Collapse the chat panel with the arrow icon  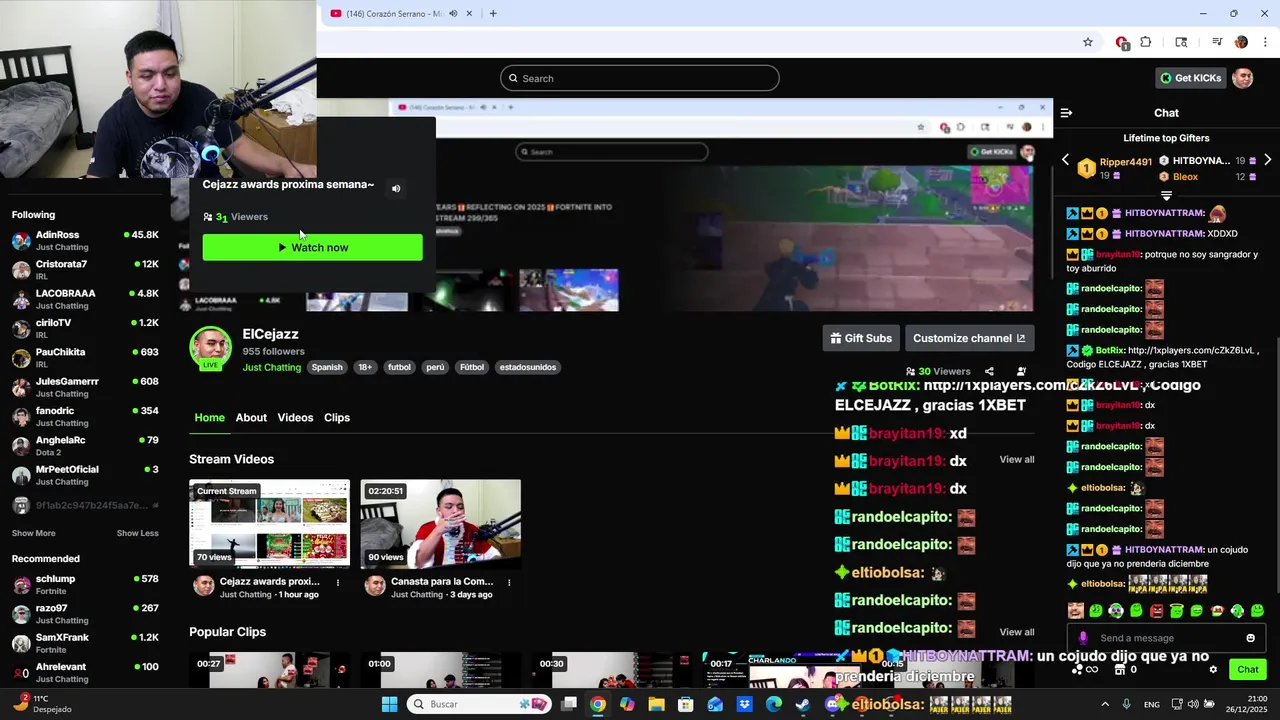tap(1066, 113)
